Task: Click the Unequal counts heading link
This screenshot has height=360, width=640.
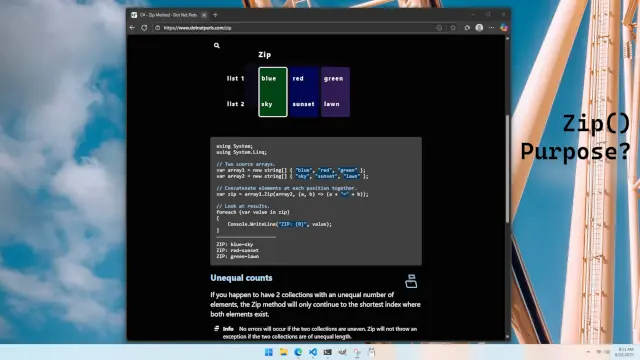Action: click(241, 278)
